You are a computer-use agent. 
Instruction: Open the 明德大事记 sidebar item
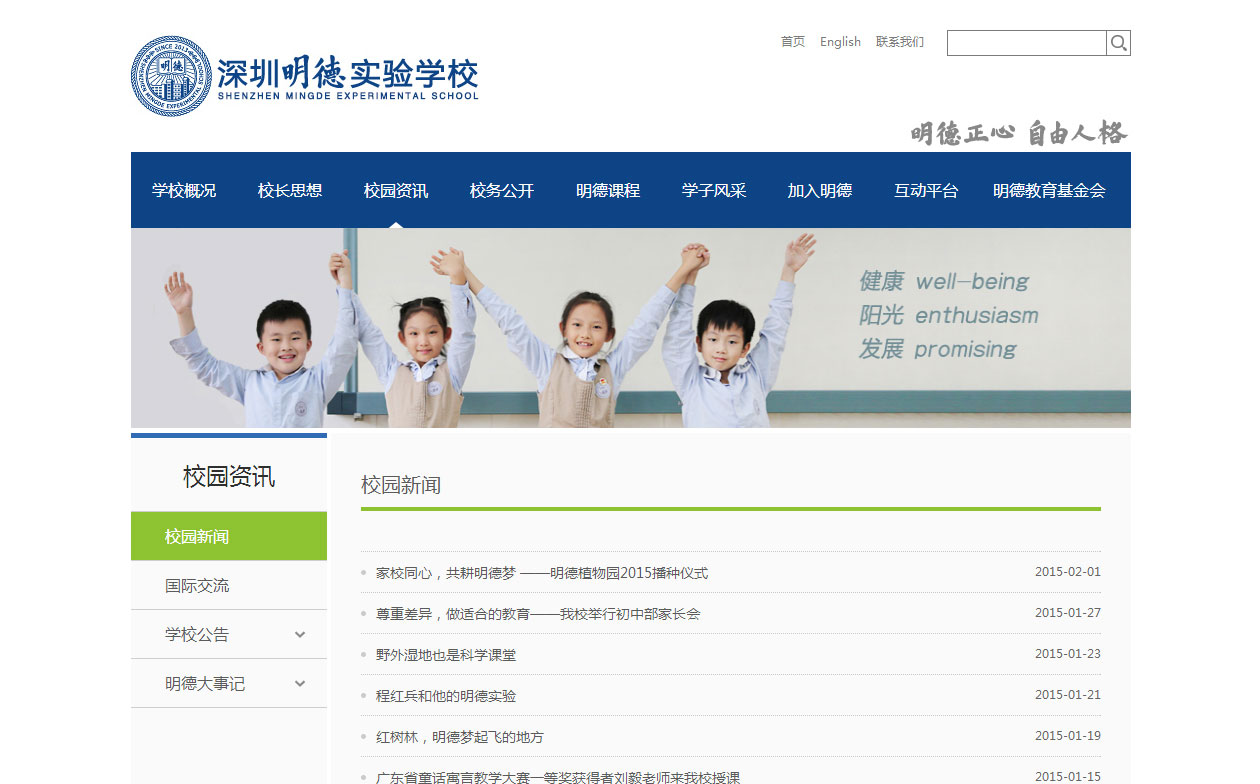click(x=229, y=683)
